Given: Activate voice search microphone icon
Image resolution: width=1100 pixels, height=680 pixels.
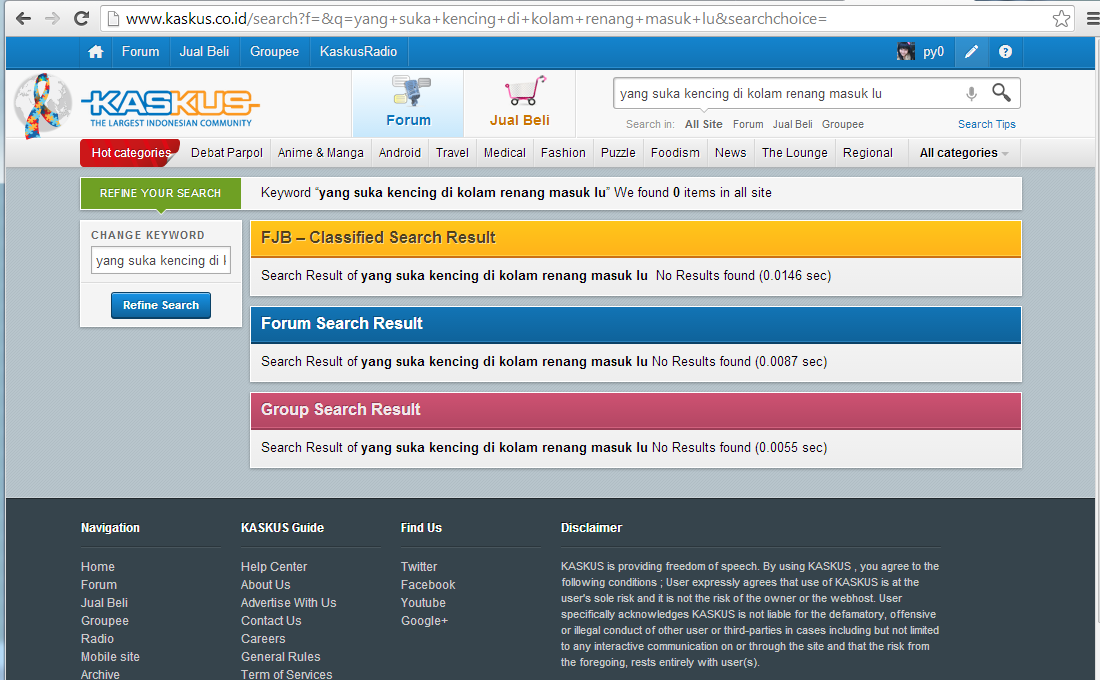Looking at the screenshot, I should pos(971,93).
